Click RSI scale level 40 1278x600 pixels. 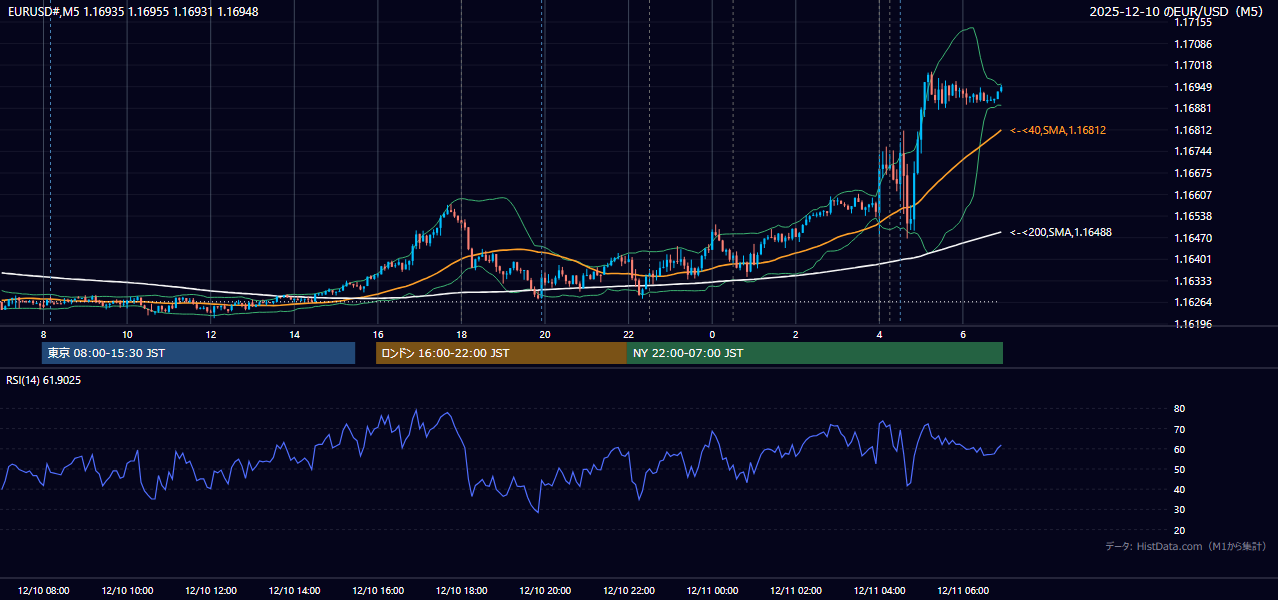click(x=1179, y=490)
